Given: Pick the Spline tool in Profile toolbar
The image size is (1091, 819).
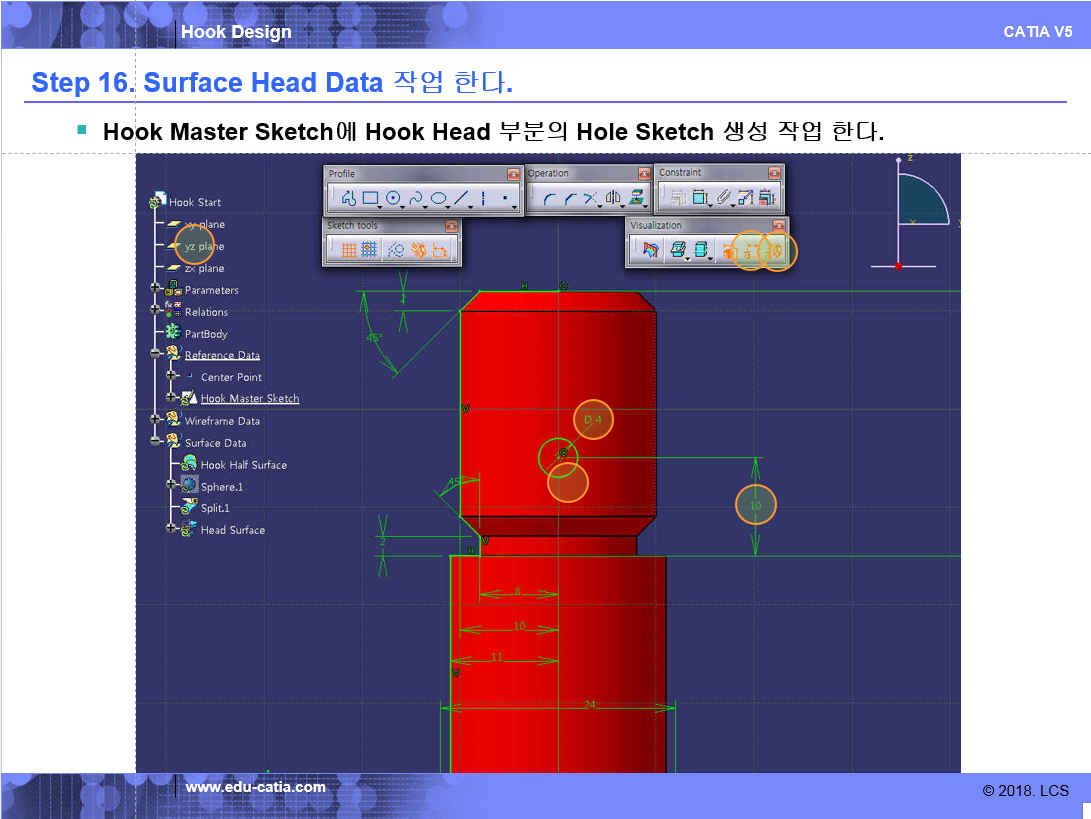Looking at the screenshot, I should point(416,198).
